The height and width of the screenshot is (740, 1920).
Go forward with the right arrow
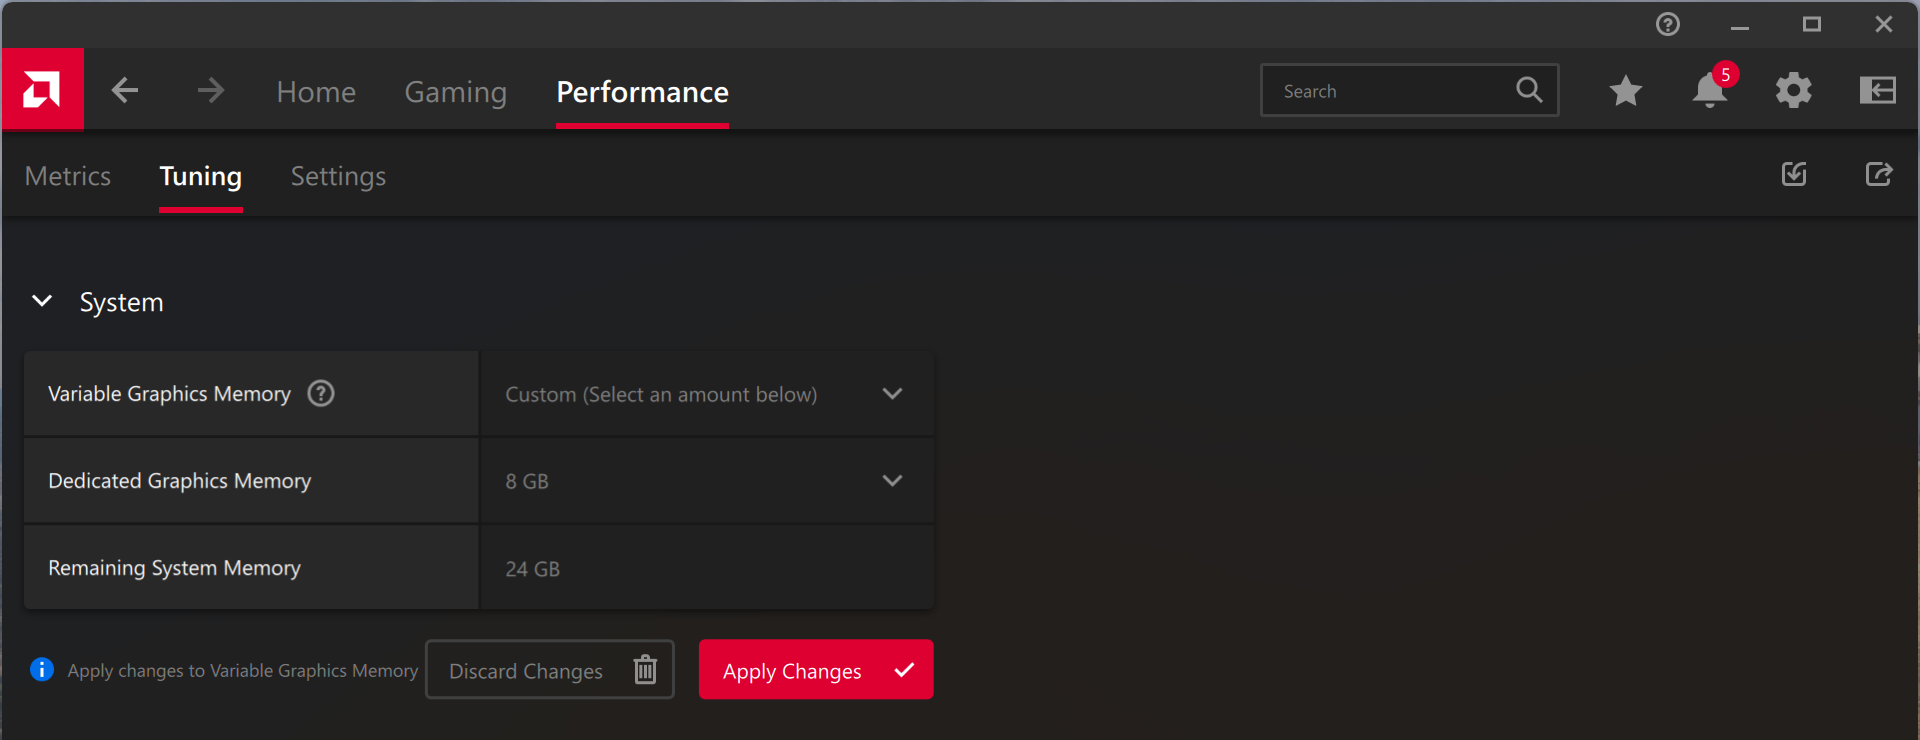(x=210, y=91)
